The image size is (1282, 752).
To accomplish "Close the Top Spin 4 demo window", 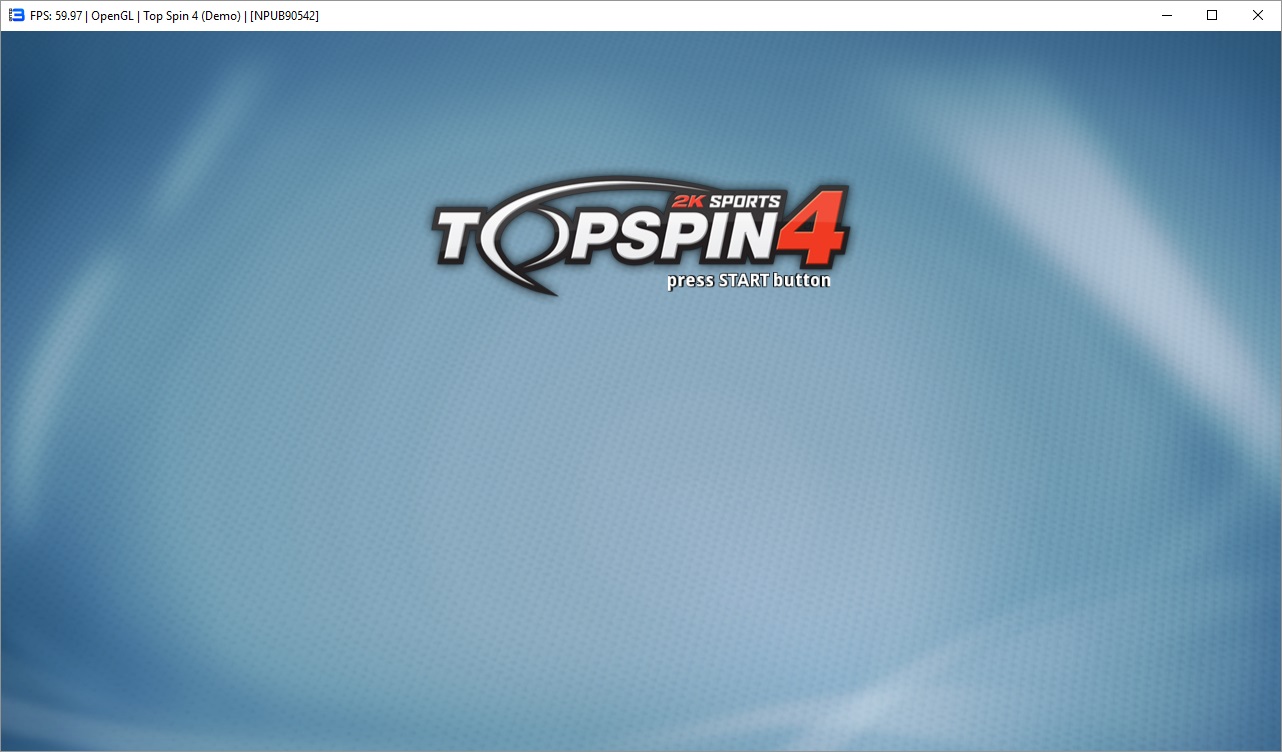I will click(x=1258, y=15).
